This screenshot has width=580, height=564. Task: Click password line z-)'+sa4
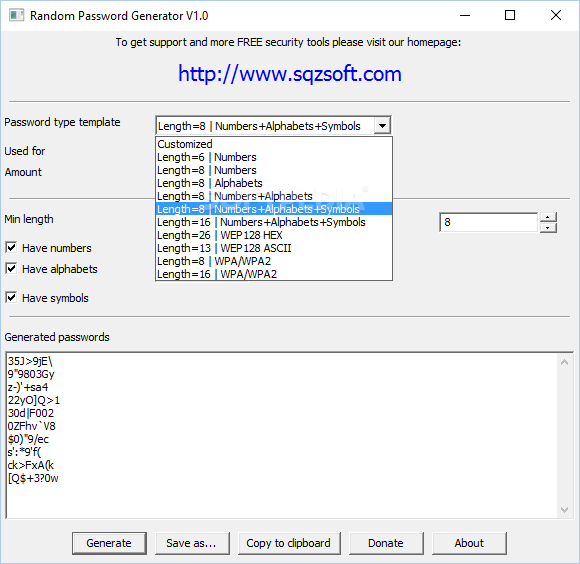[28, 387]
